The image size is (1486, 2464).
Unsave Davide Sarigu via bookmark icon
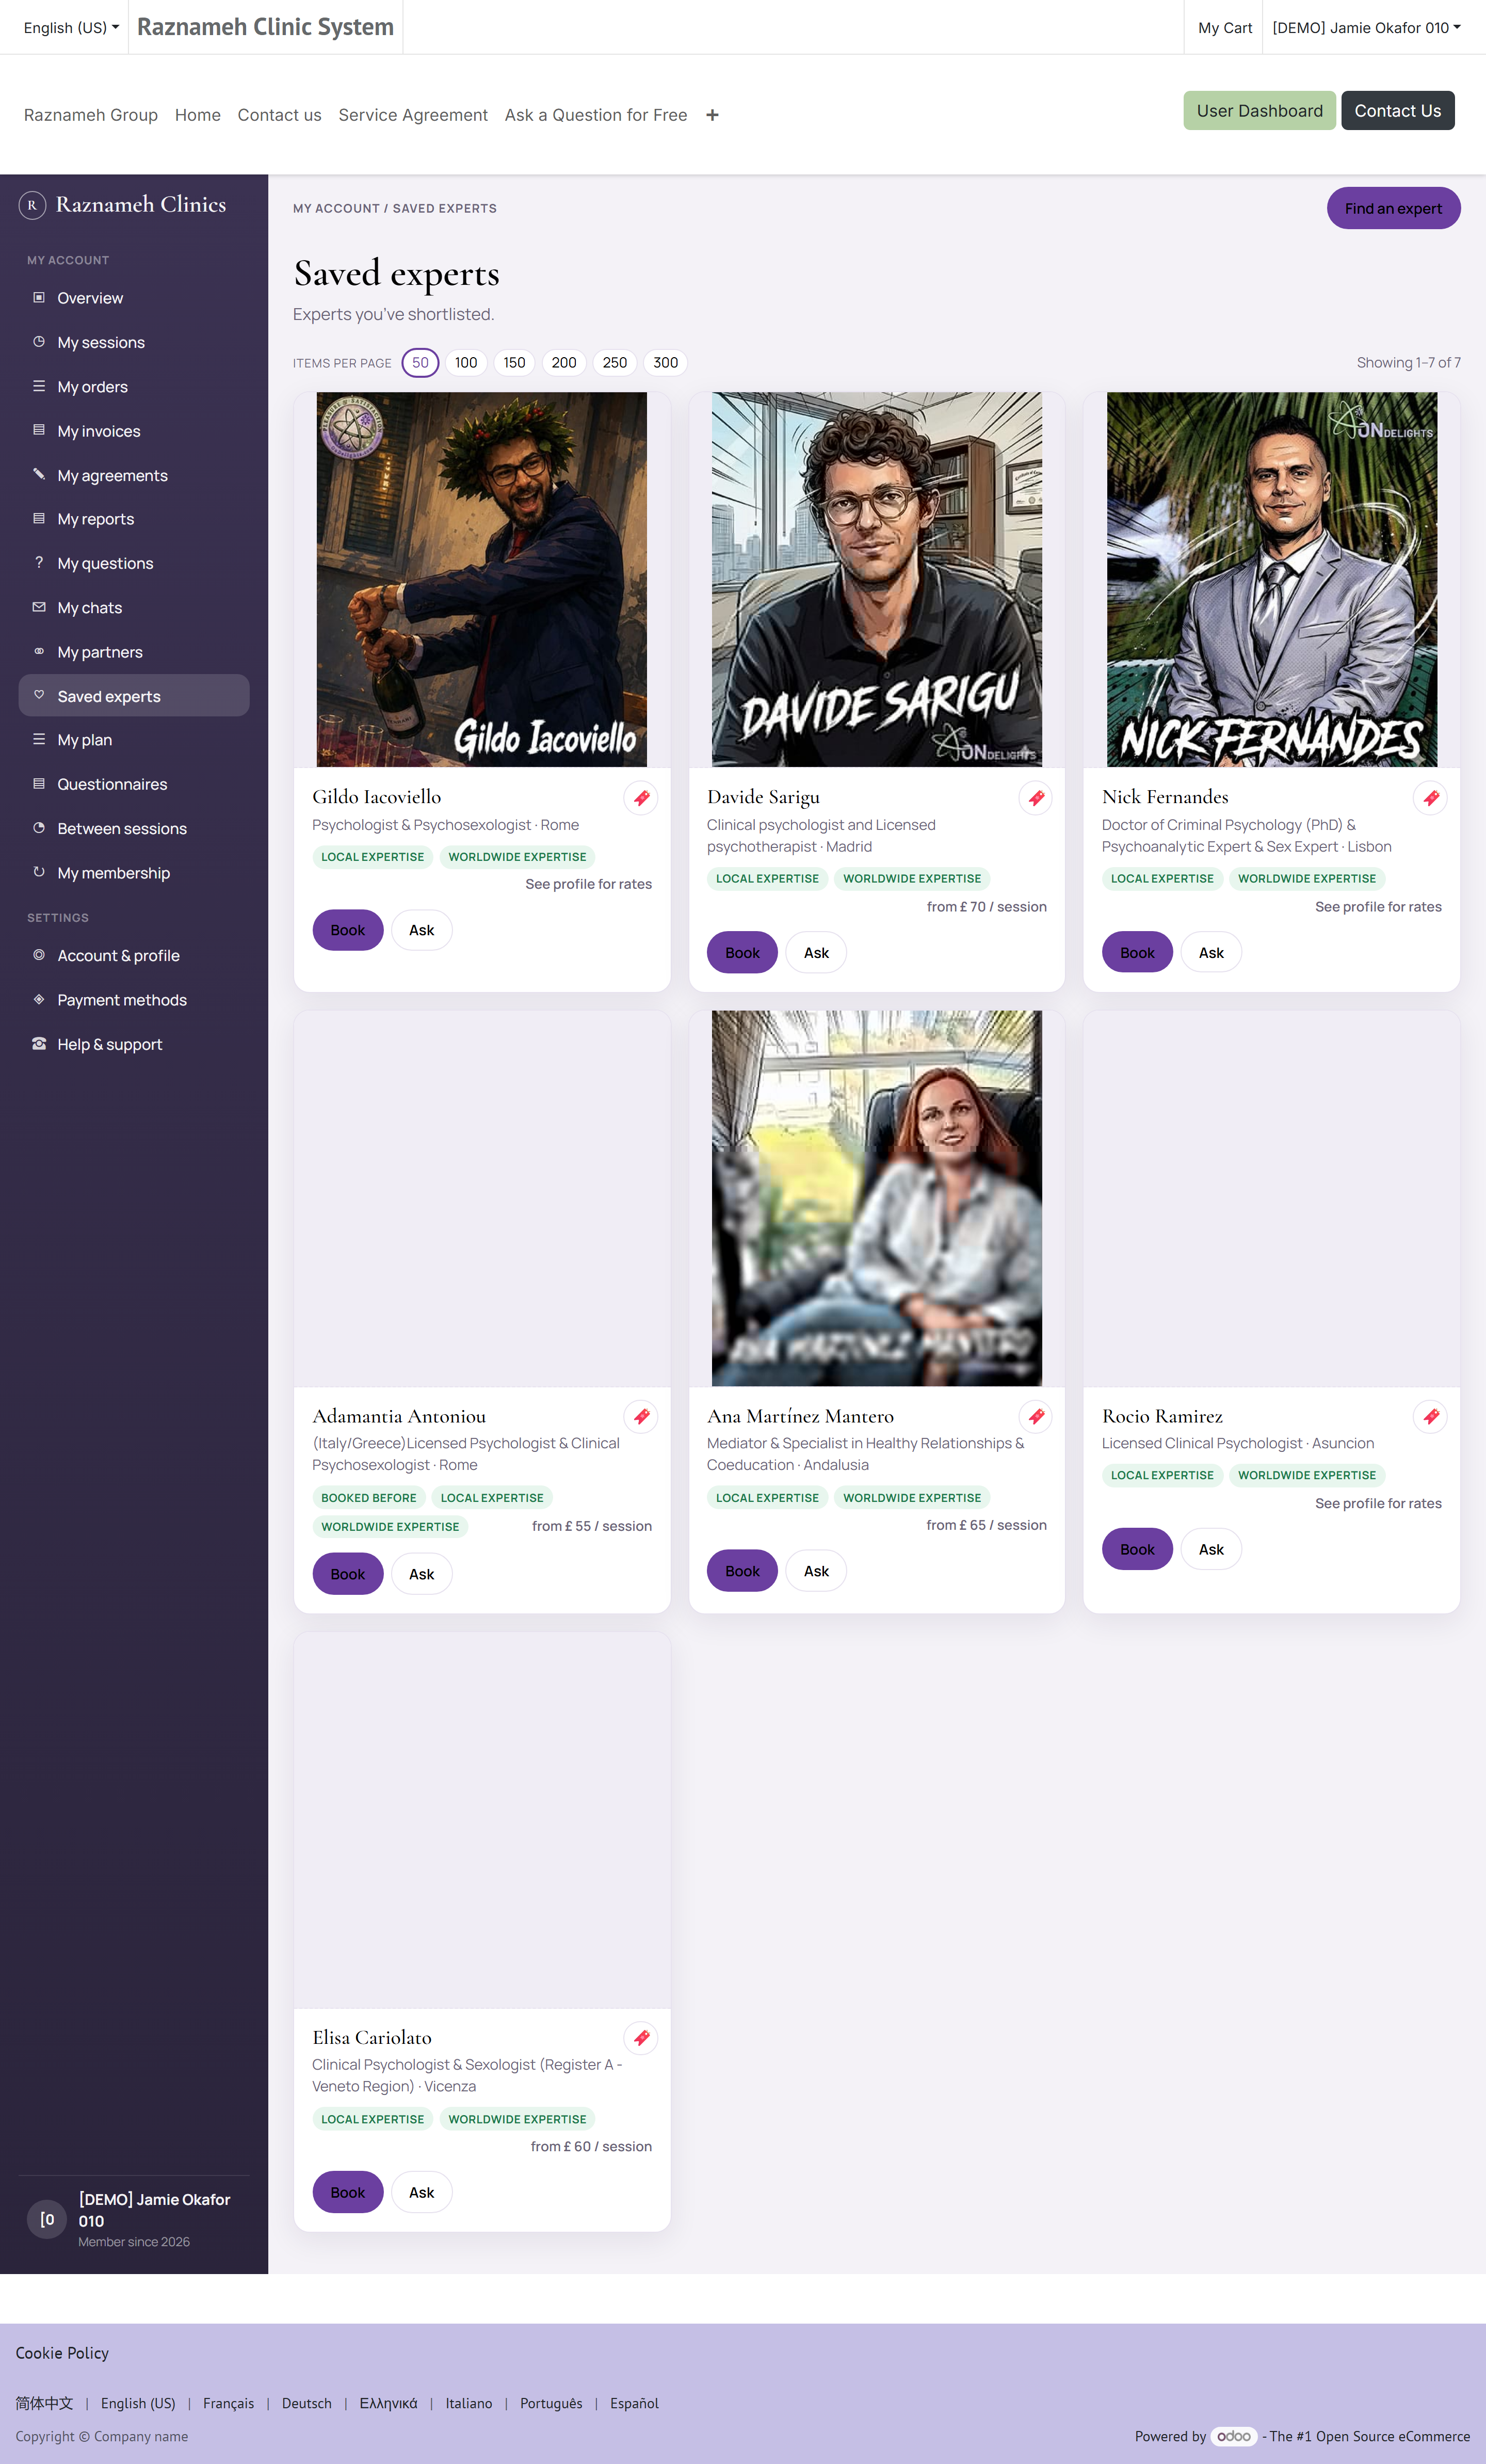1036,798
